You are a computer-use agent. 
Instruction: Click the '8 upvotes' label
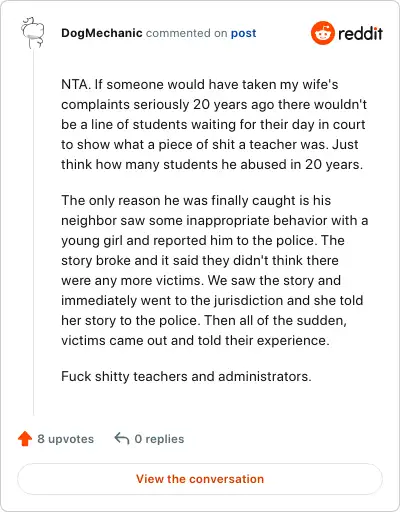pos(66,439)
